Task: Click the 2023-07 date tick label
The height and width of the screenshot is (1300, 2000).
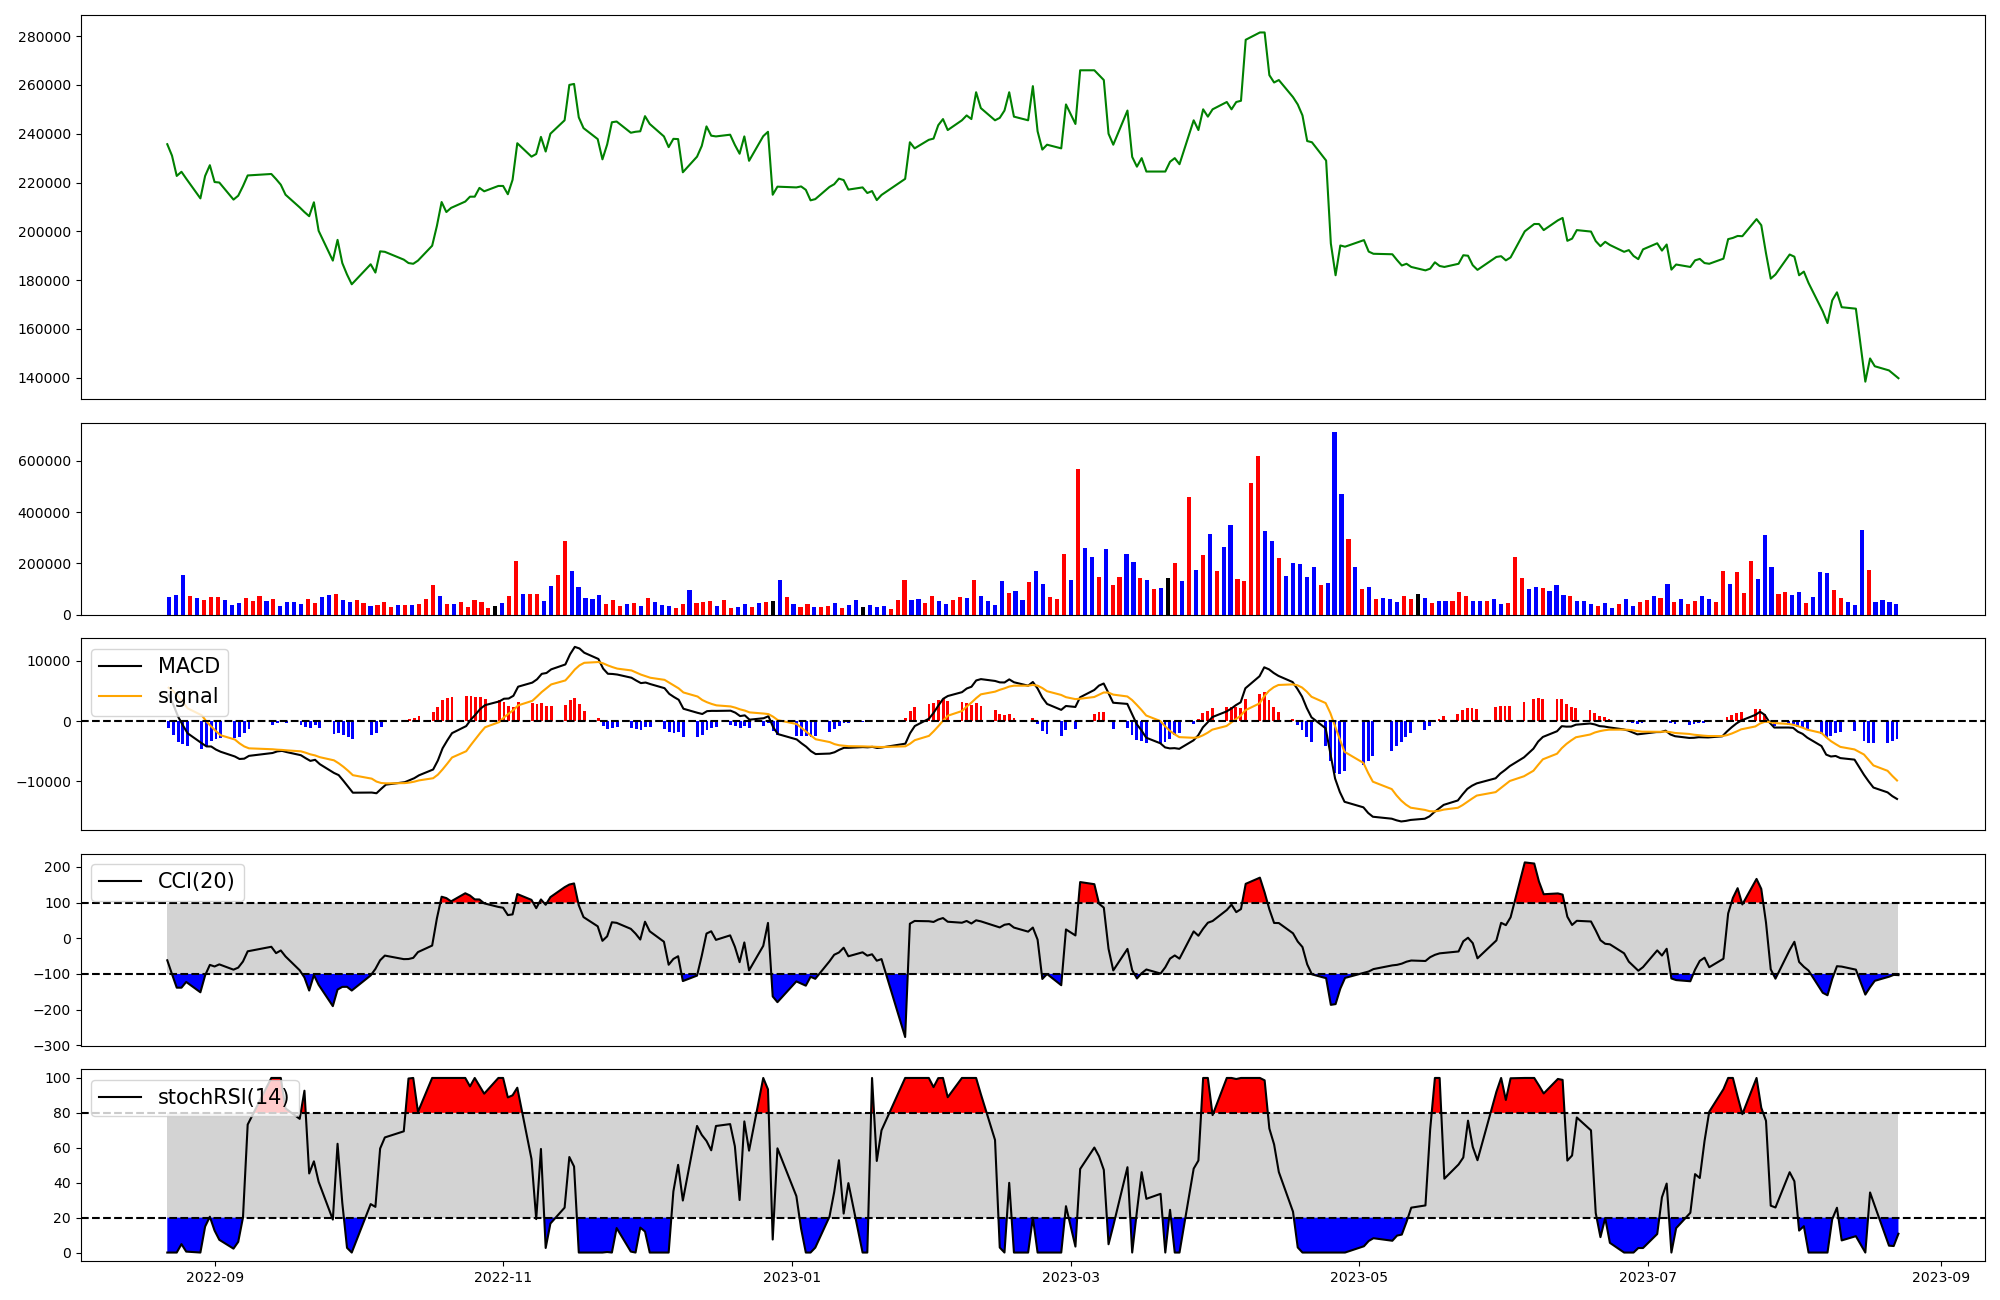Action: click(x=1648, y=1277)
